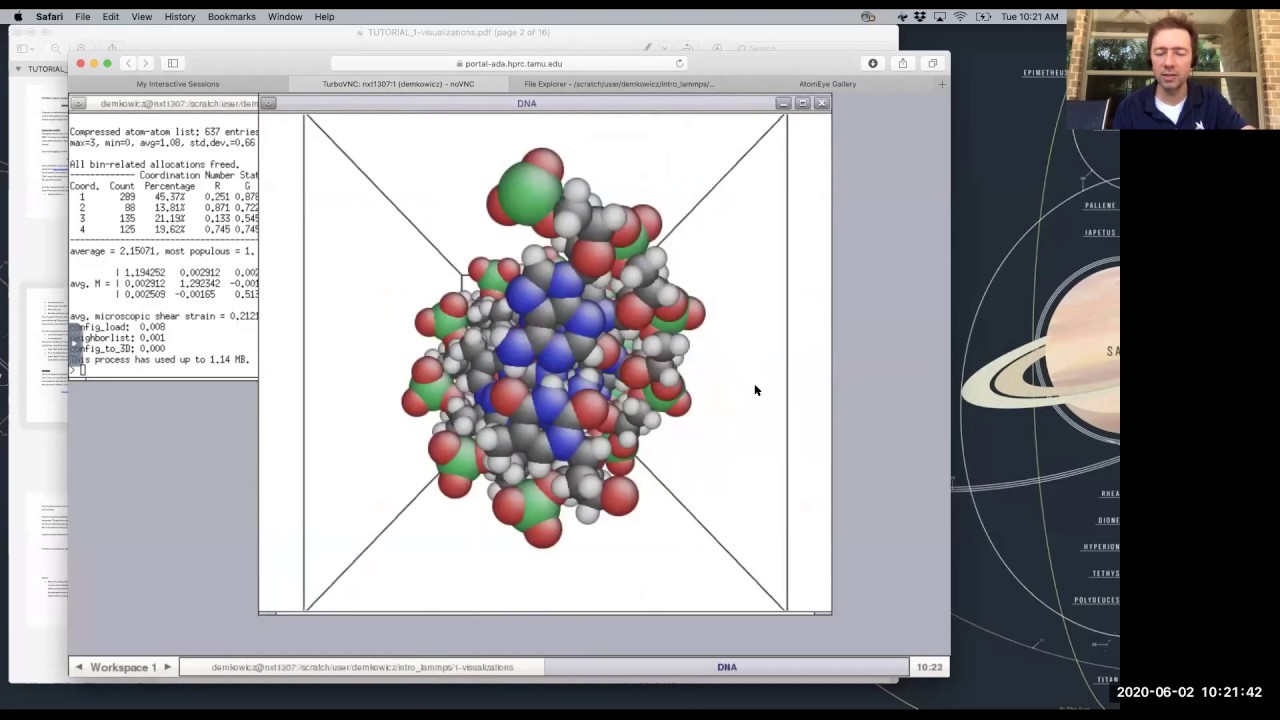1280x720 pixels.
Task: Click the terminal prompt line
Action: point(77,371)
